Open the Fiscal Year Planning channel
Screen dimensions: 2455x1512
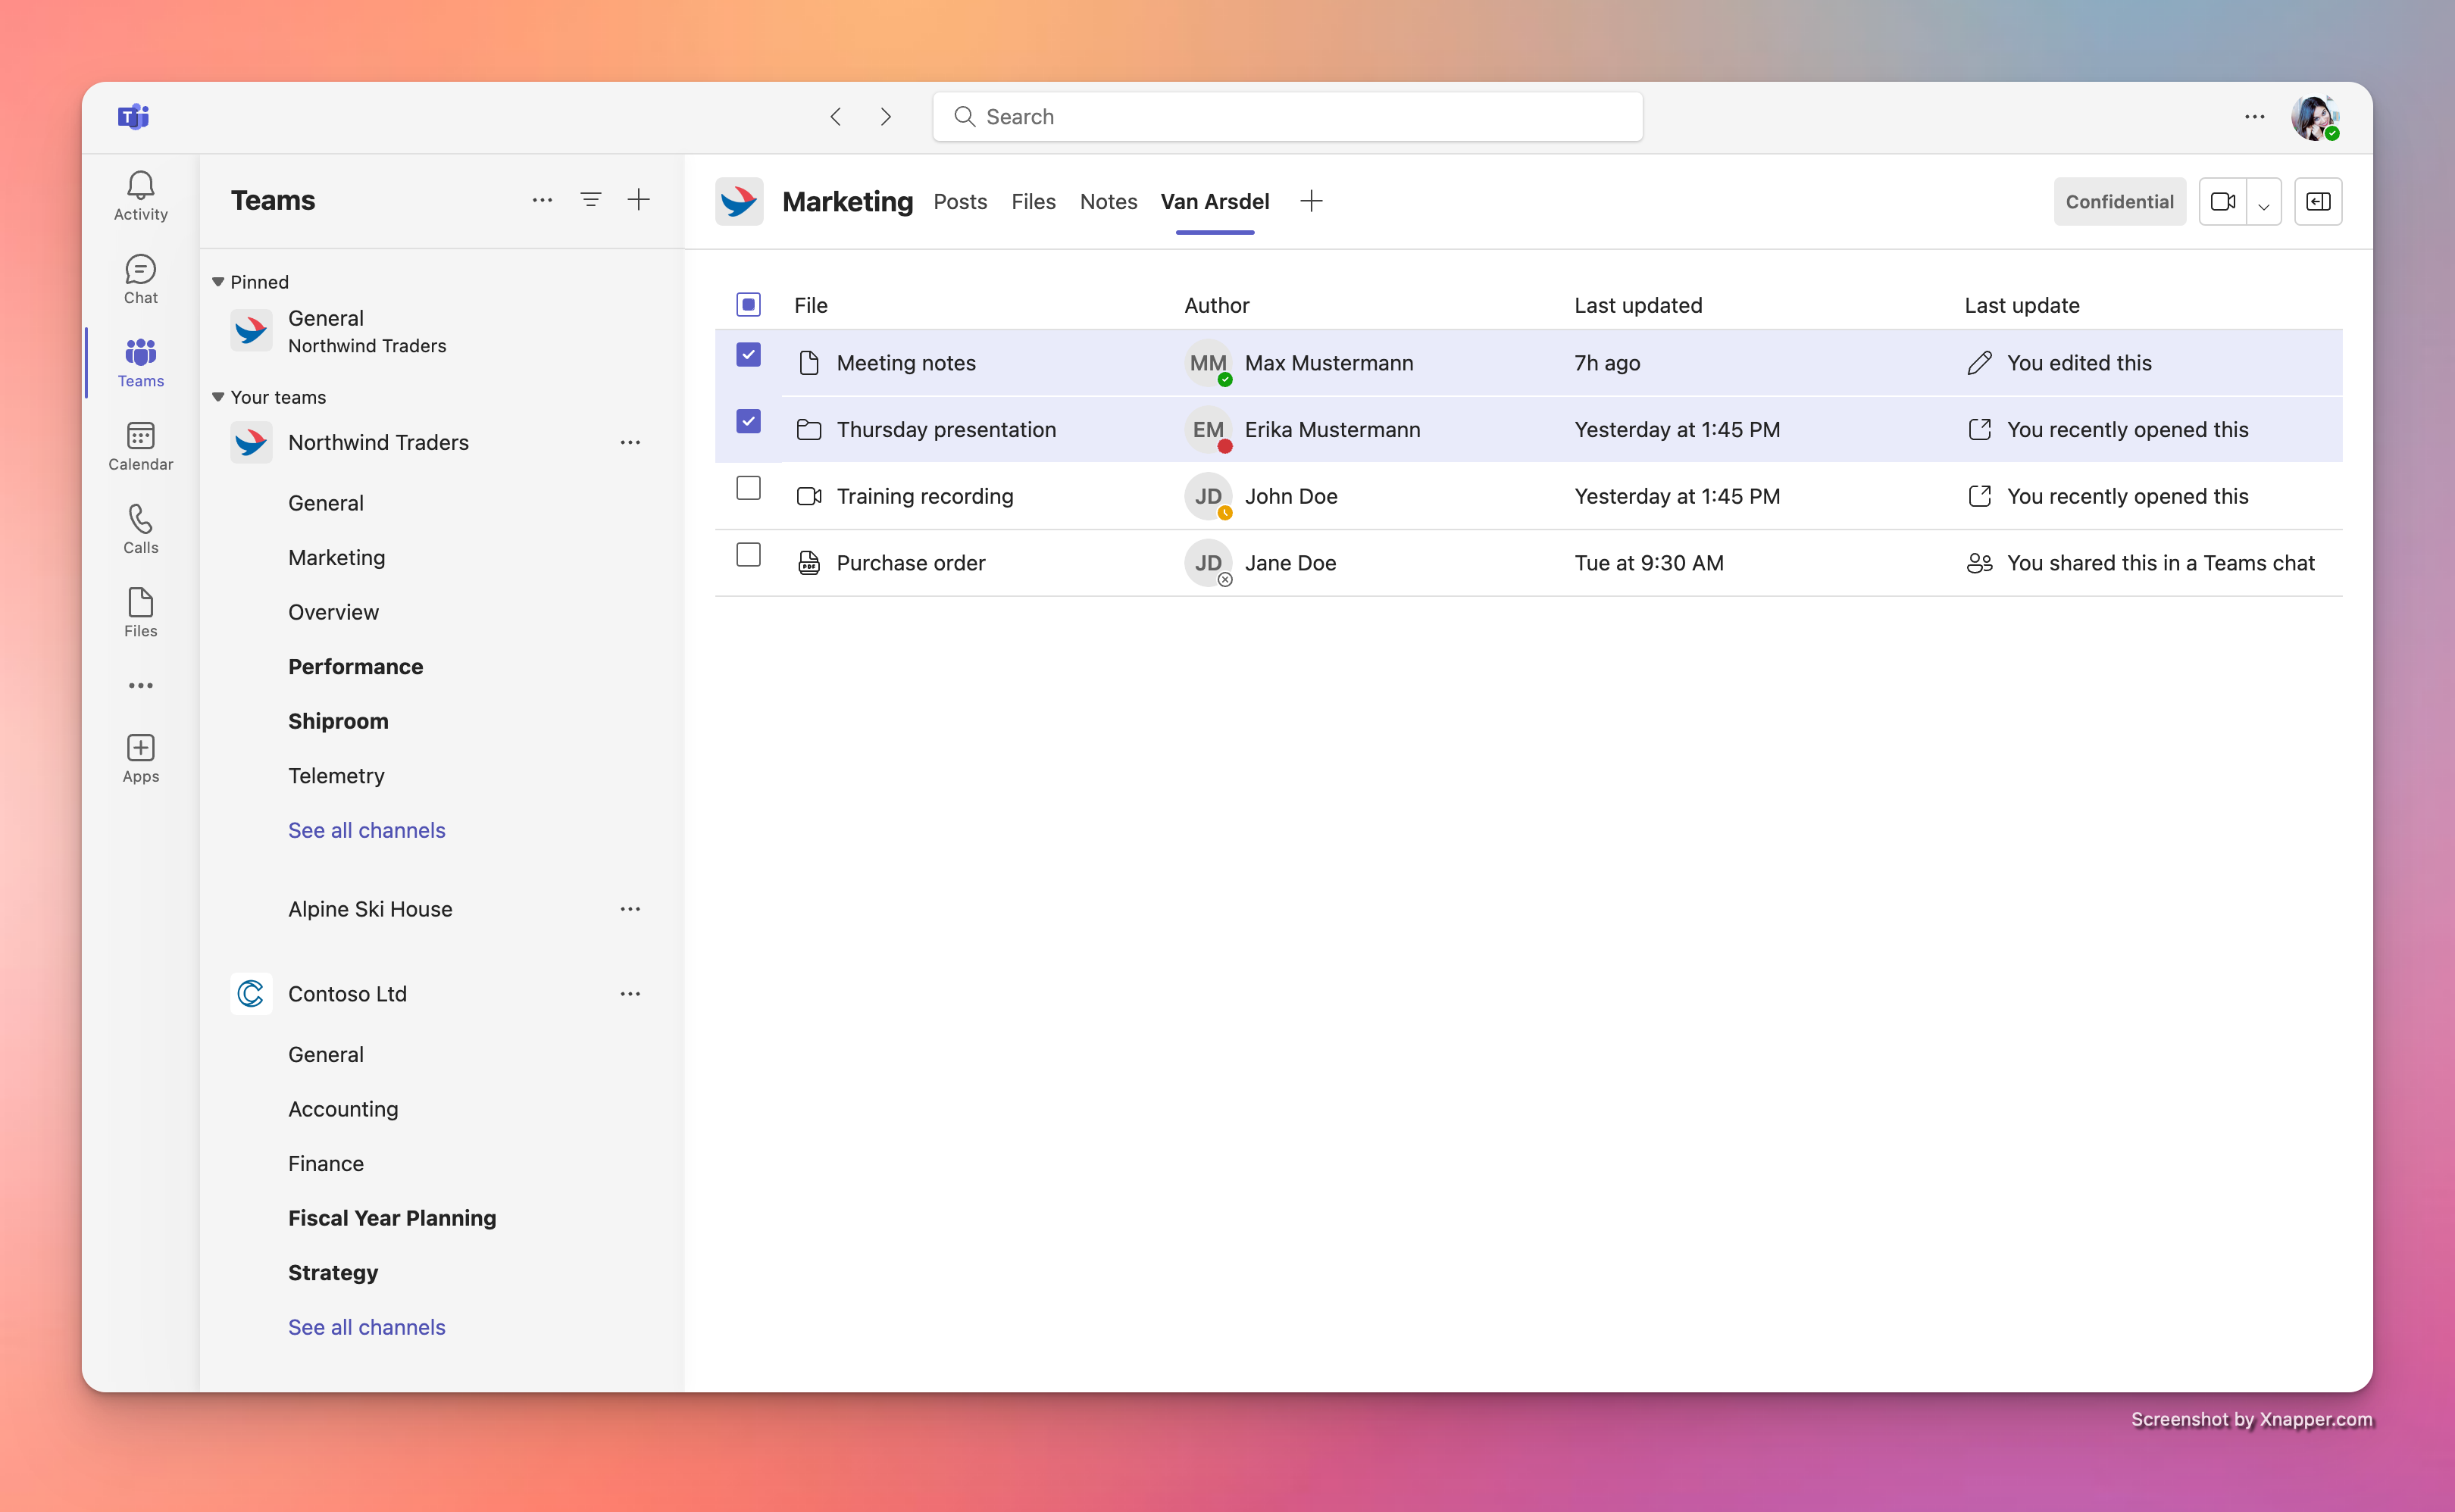tap(392, 1218)
